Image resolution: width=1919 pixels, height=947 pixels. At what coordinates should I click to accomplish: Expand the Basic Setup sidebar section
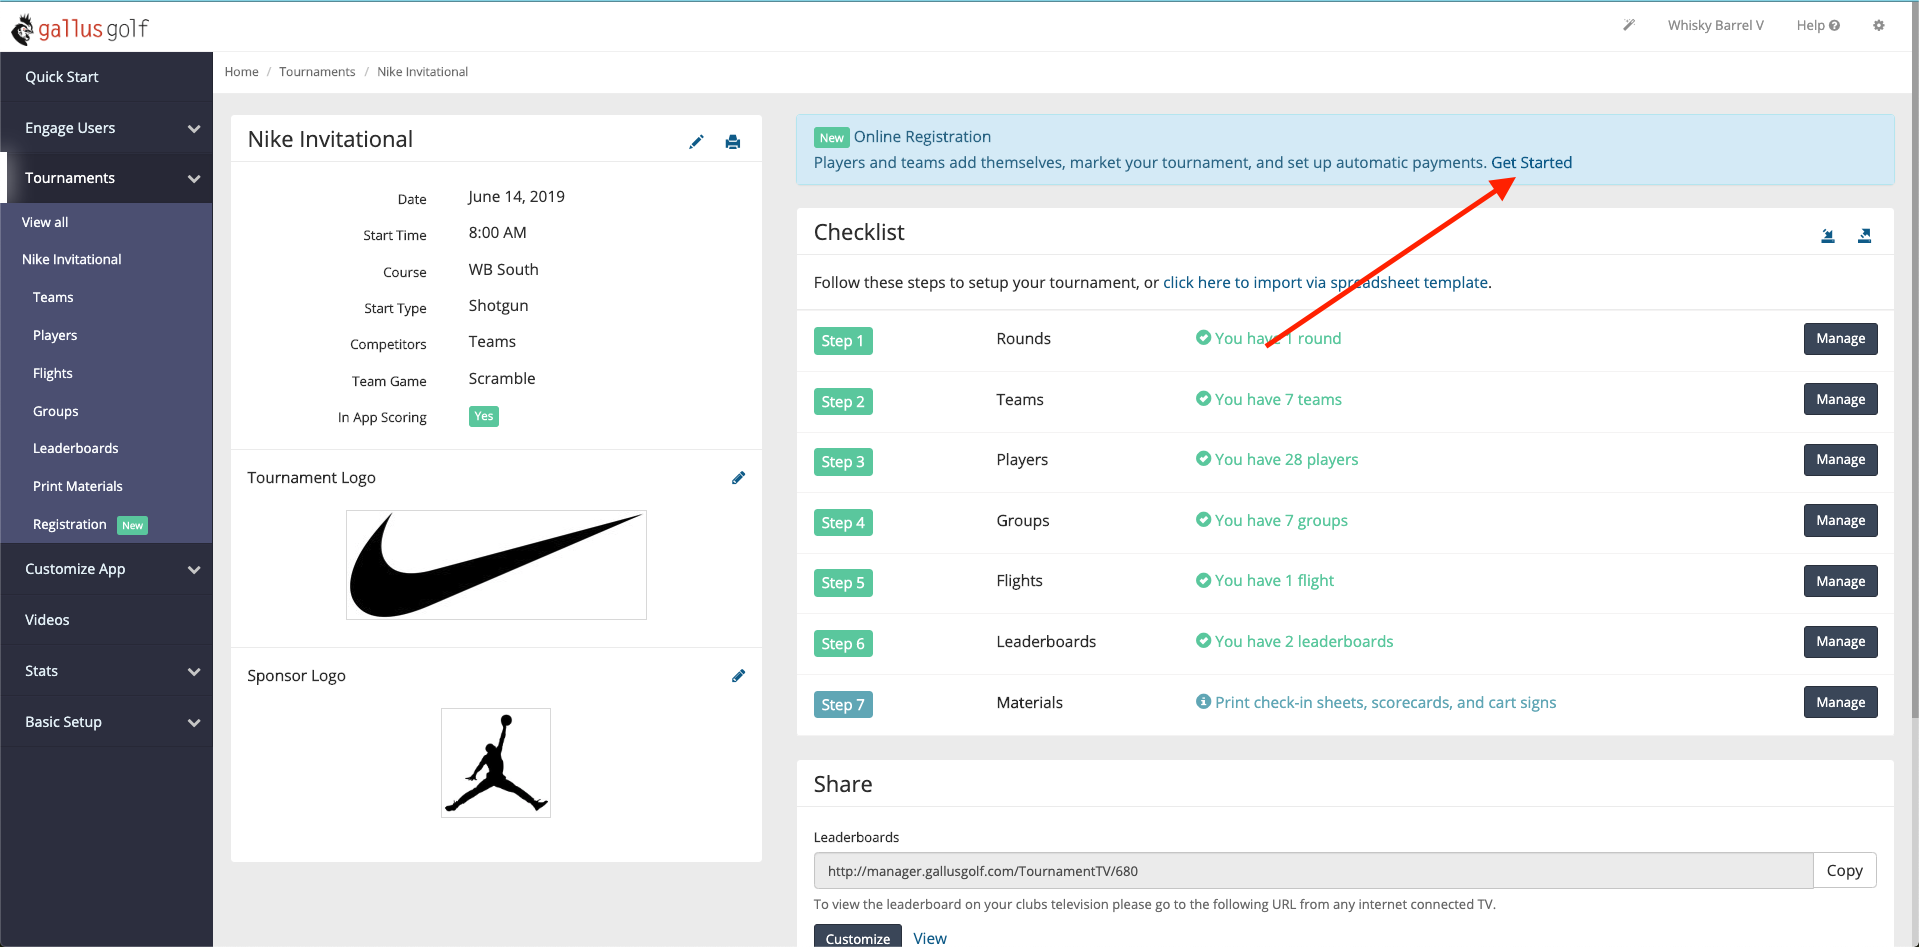click(106, 722)
